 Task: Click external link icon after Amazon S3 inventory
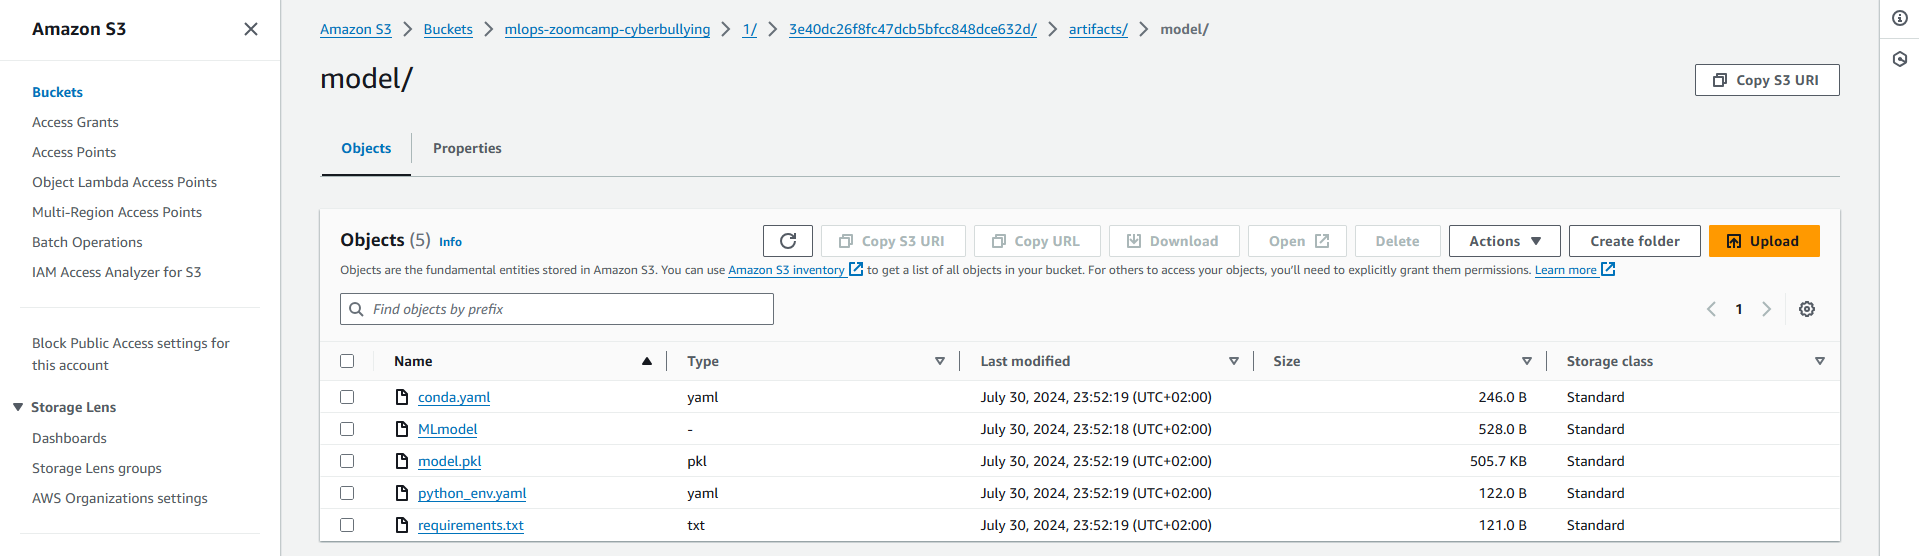[x=856, y=269]
